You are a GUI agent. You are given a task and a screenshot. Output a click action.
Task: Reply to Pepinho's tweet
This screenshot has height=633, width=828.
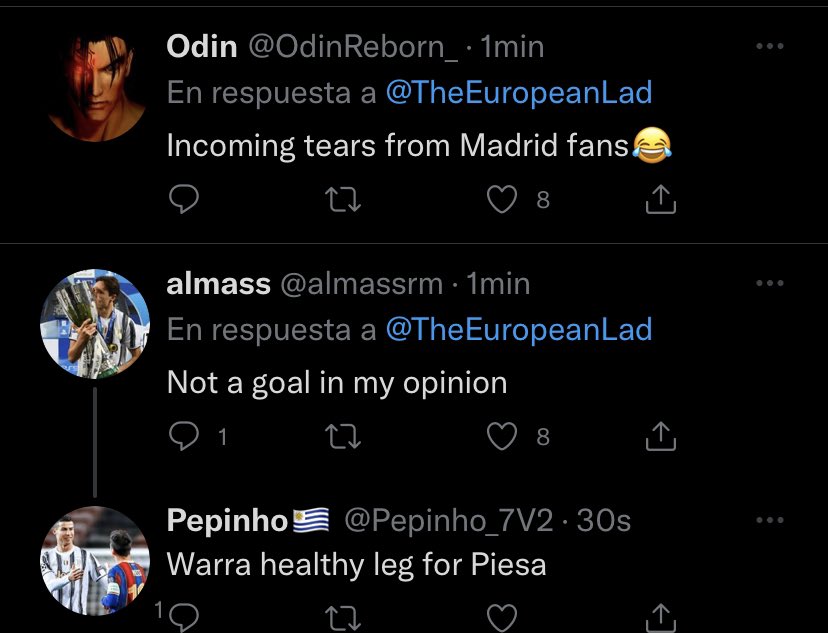click(184, 617)
